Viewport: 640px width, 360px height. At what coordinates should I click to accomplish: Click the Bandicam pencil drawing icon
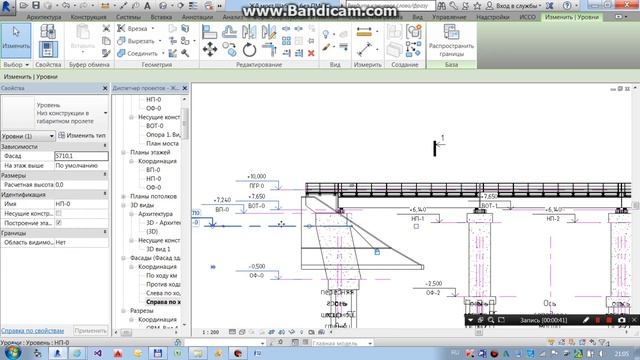pyautogui.click(x=586, y=320)
